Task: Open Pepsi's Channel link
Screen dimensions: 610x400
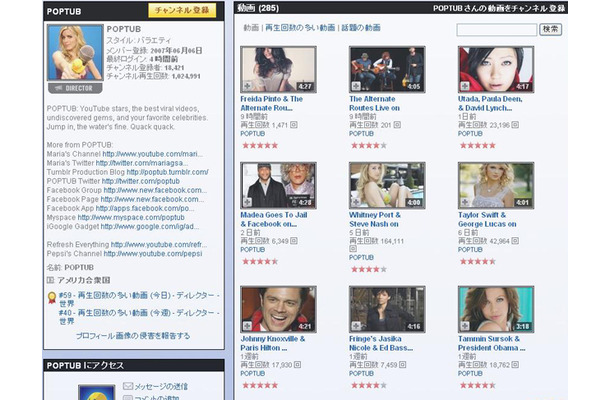Action: (x=153, y=253)
